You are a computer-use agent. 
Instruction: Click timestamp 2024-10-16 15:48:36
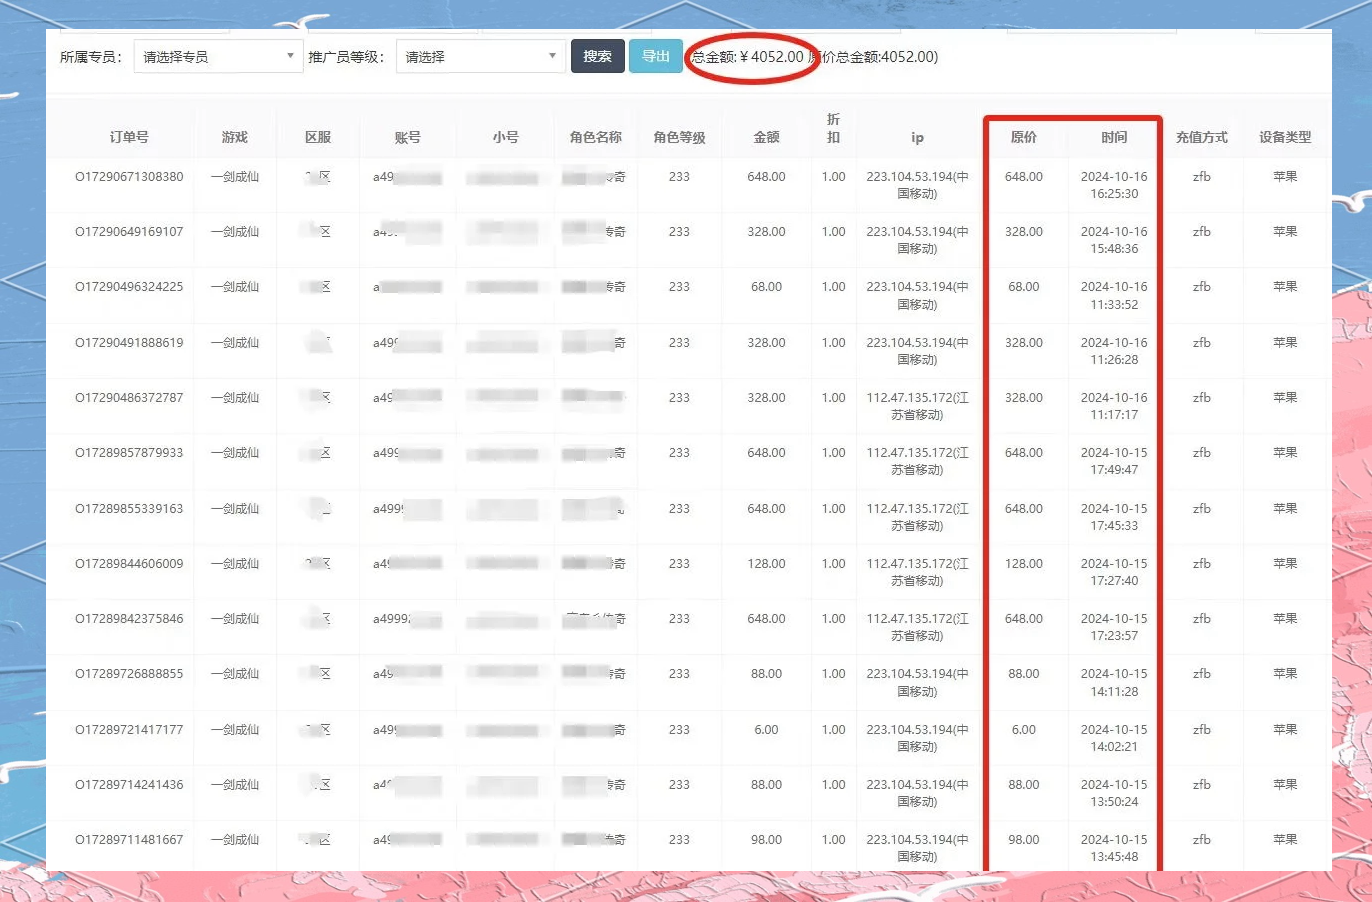[1114, 240]
